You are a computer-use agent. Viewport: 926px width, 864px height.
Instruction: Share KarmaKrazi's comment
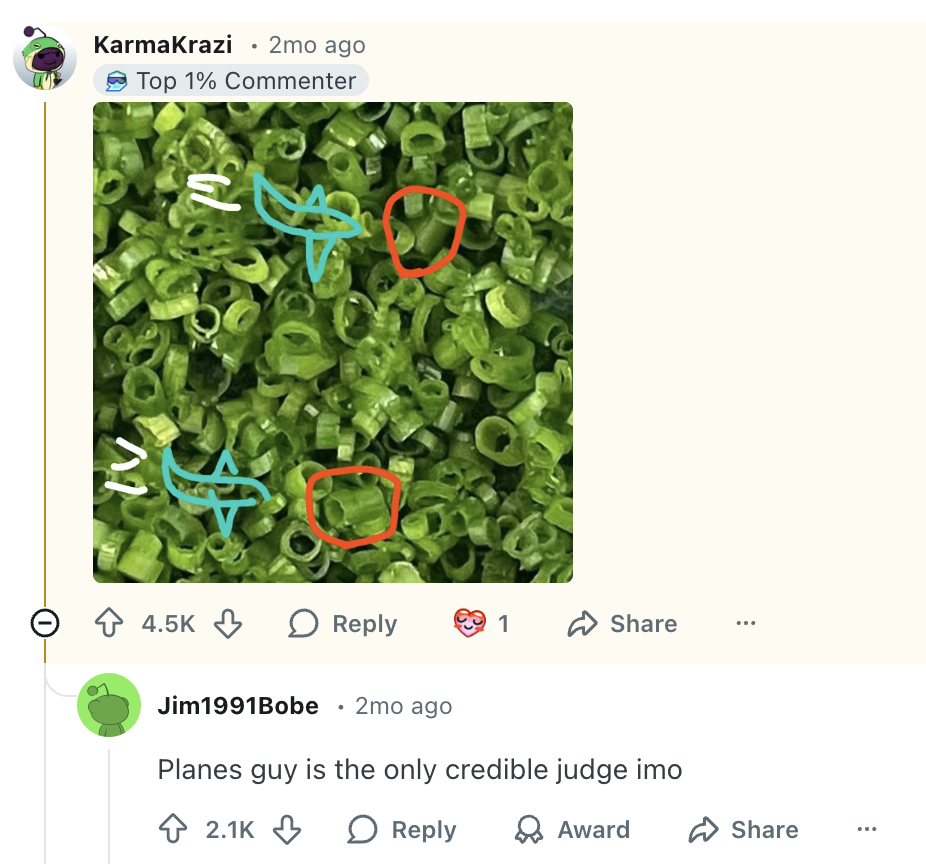(622, 624)
